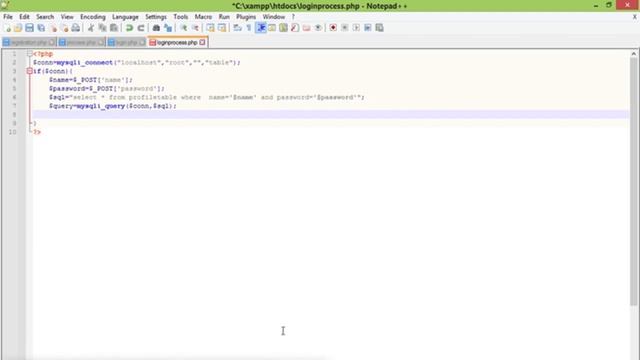640x360 pixels.
Task: Toggle the Word wrap toolbar icon
Action: pyautogui.click(x=237, y=28)
